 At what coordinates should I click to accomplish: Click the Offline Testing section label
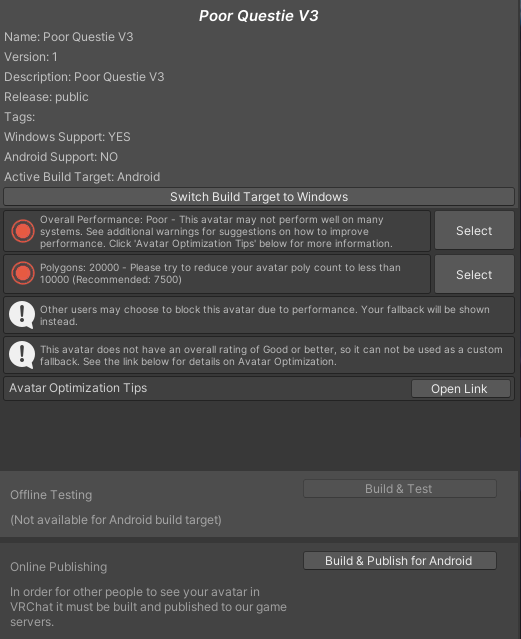click(x=51, y=495)
